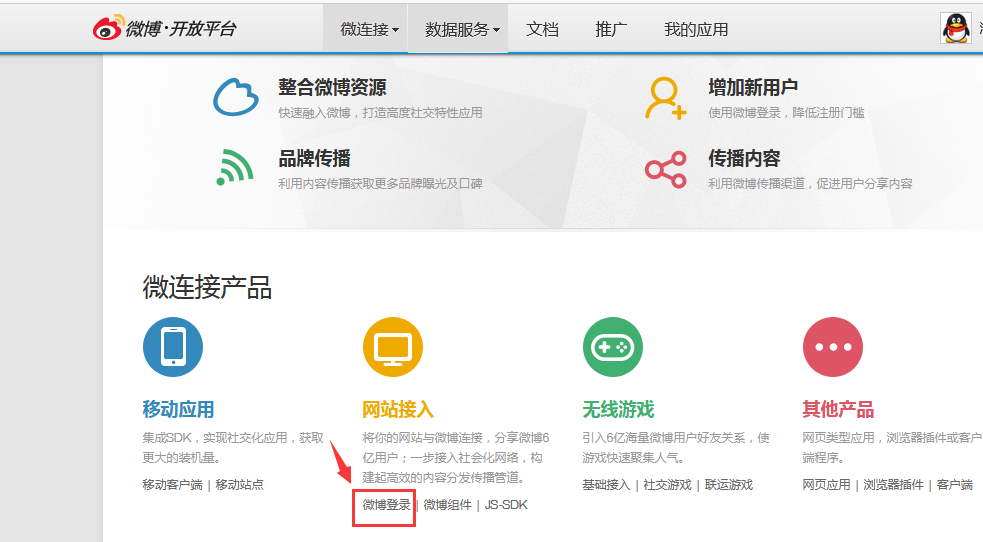The height and width of the screenshot is (542, 983).
Task: Go to 我的应用 in navigation bar
Action: pos(696,30)
